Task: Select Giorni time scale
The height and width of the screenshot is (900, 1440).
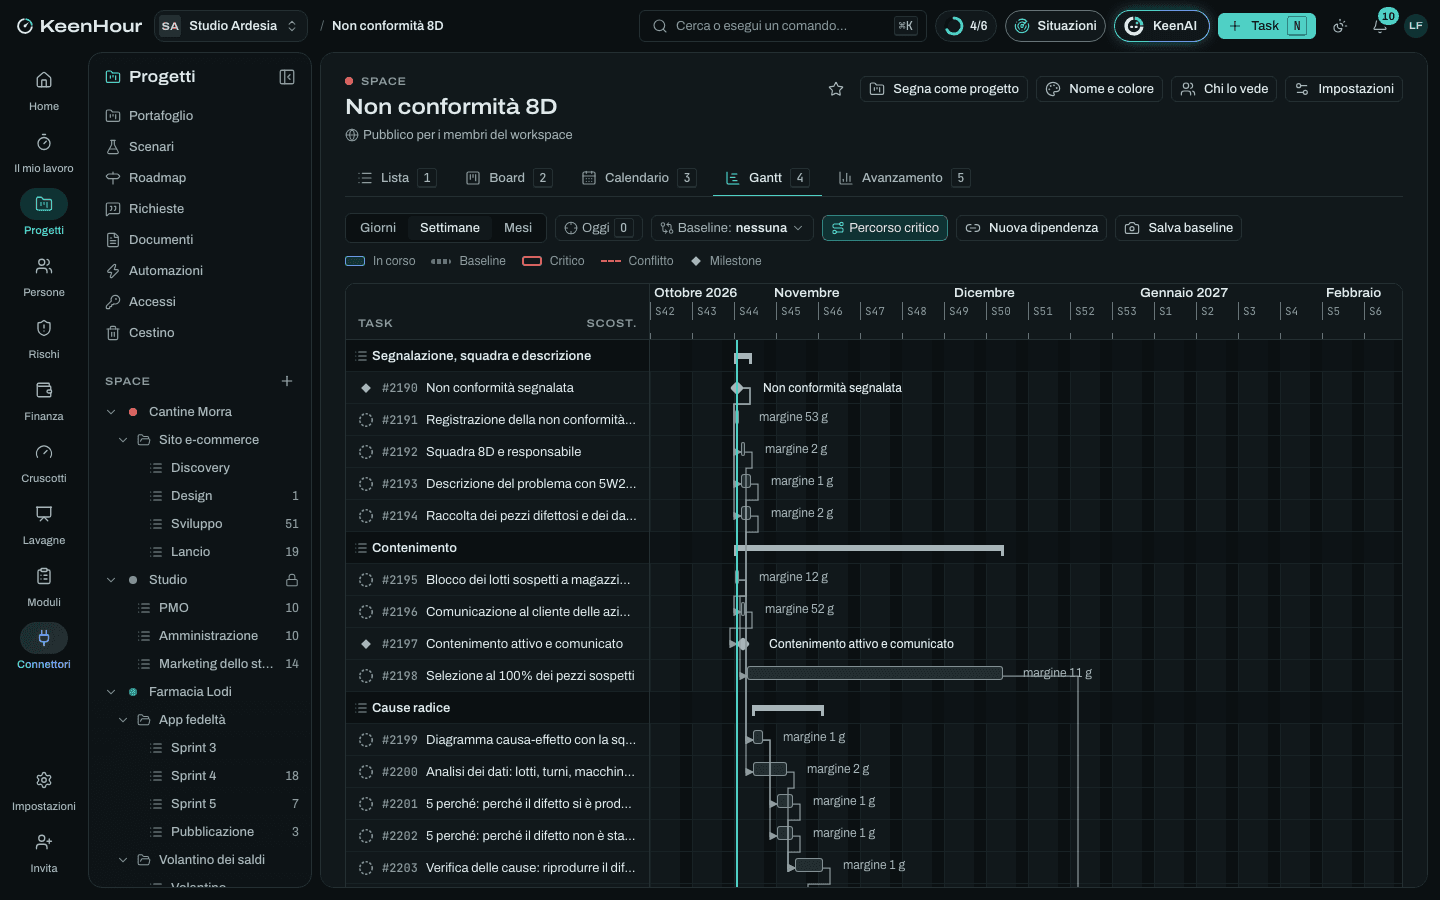Action: coord(378,228)
